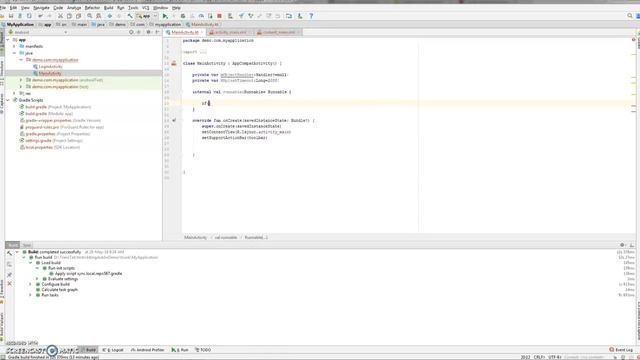Click the red Stop button in toolbar
The width and height of the screenshot is (640, 360).
pyautogui.click(x=219, y=16)
